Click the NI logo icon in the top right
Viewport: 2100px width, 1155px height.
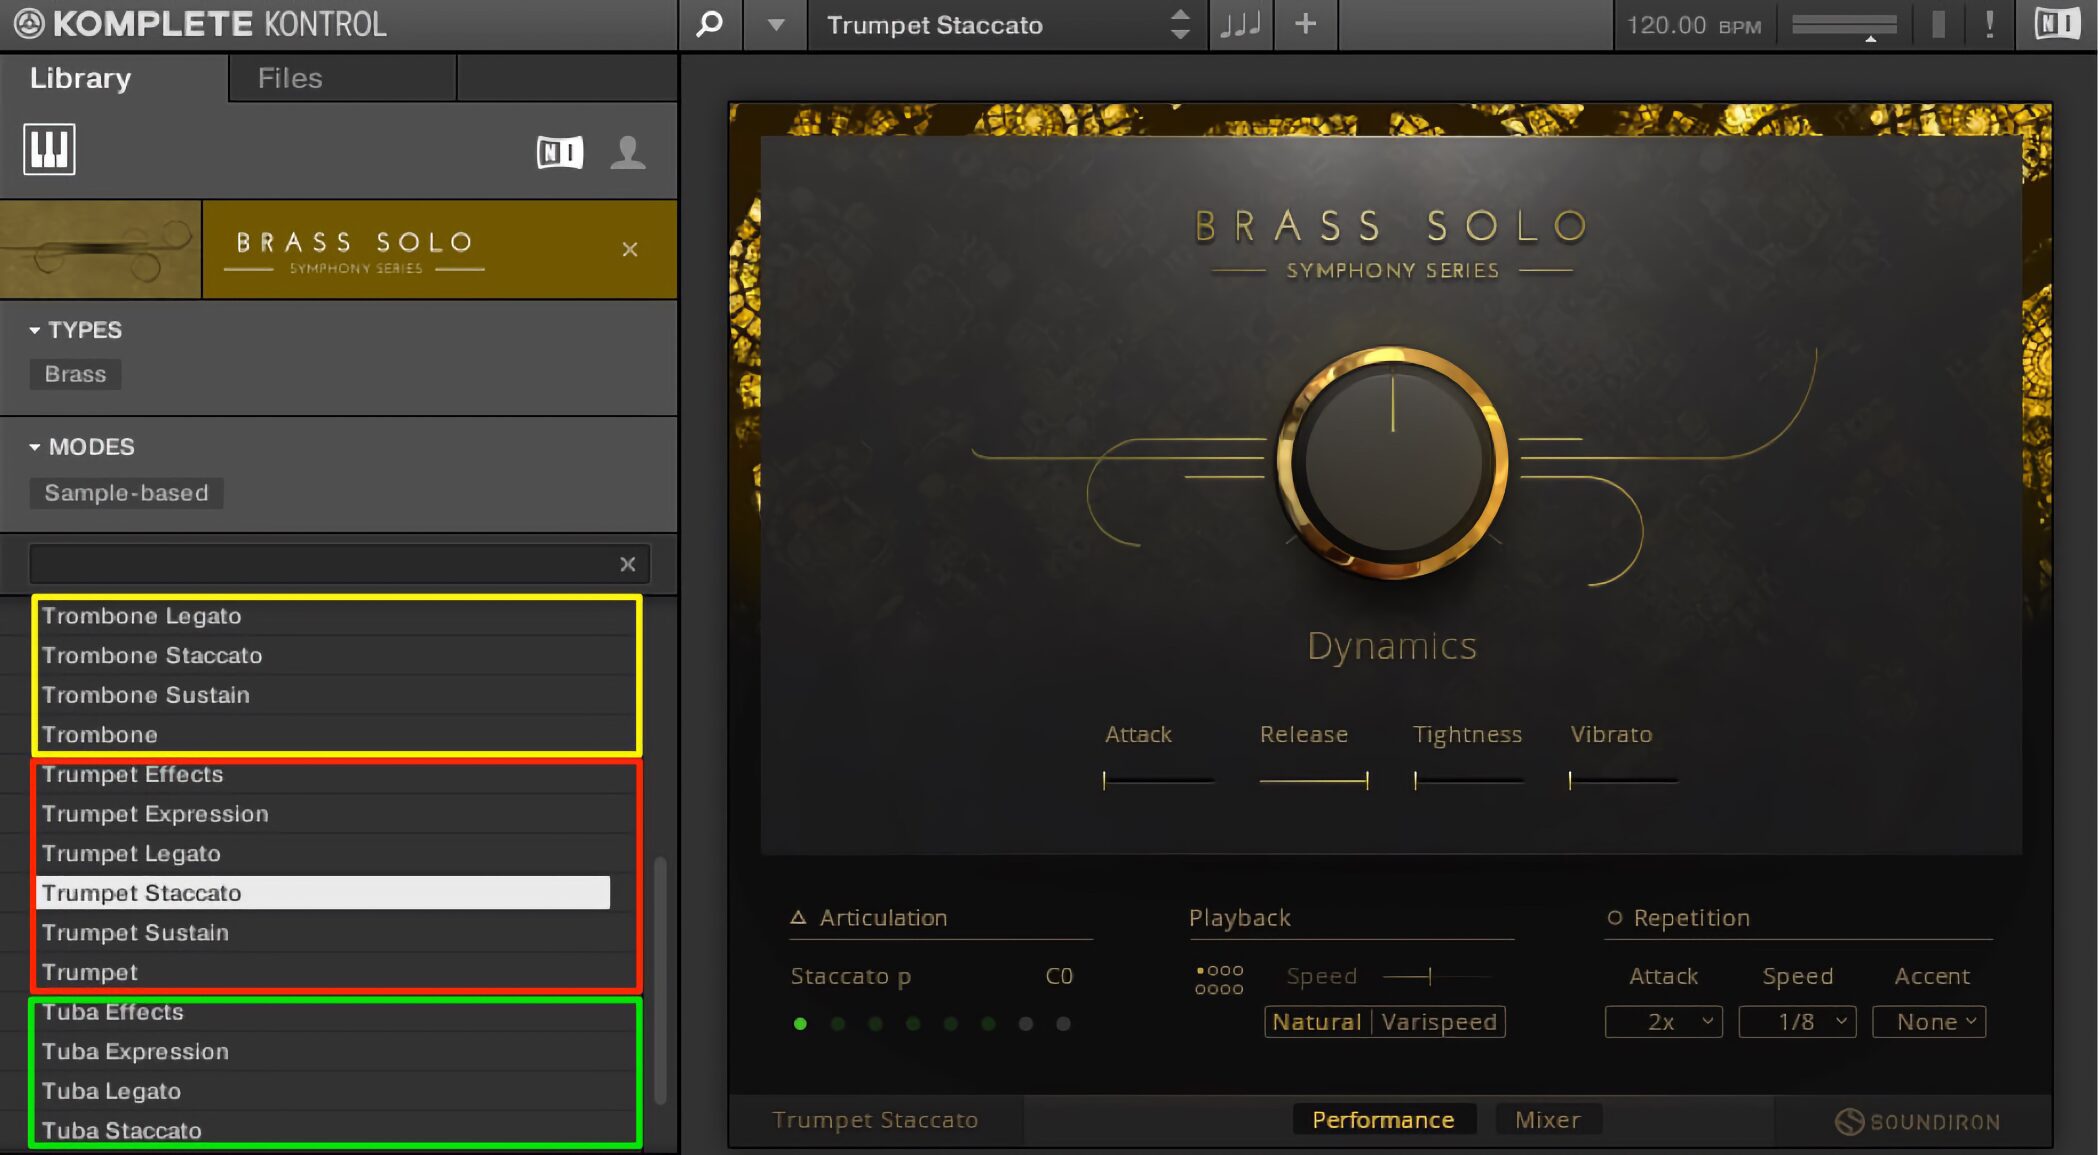click(2057, 24)
